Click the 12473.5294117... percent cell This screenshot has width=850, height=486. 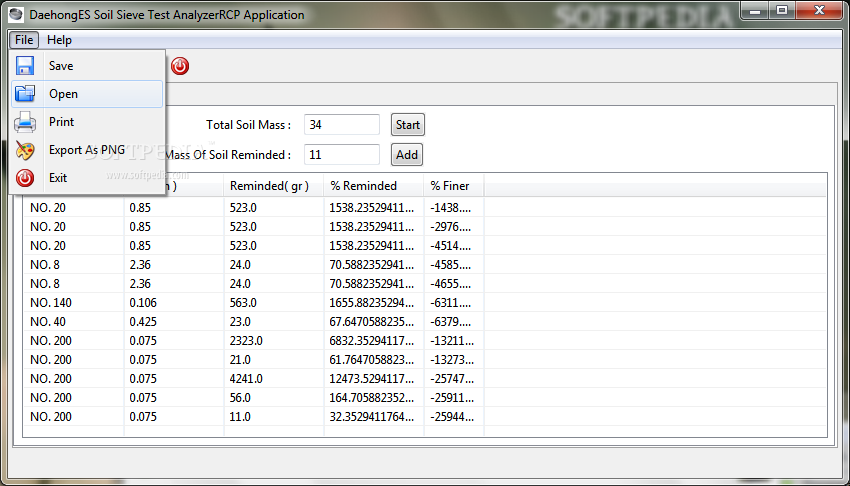click(x=372, y=378)
